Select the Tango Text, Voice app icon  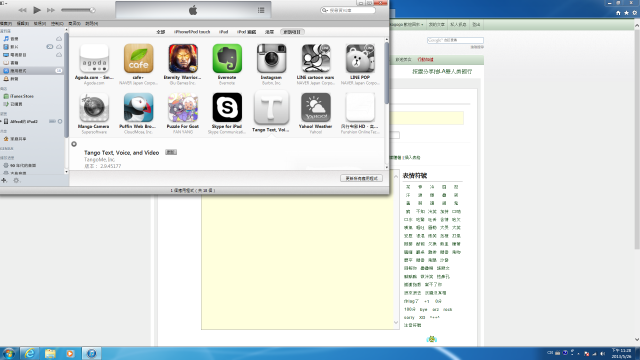click(x=271, y=108)
